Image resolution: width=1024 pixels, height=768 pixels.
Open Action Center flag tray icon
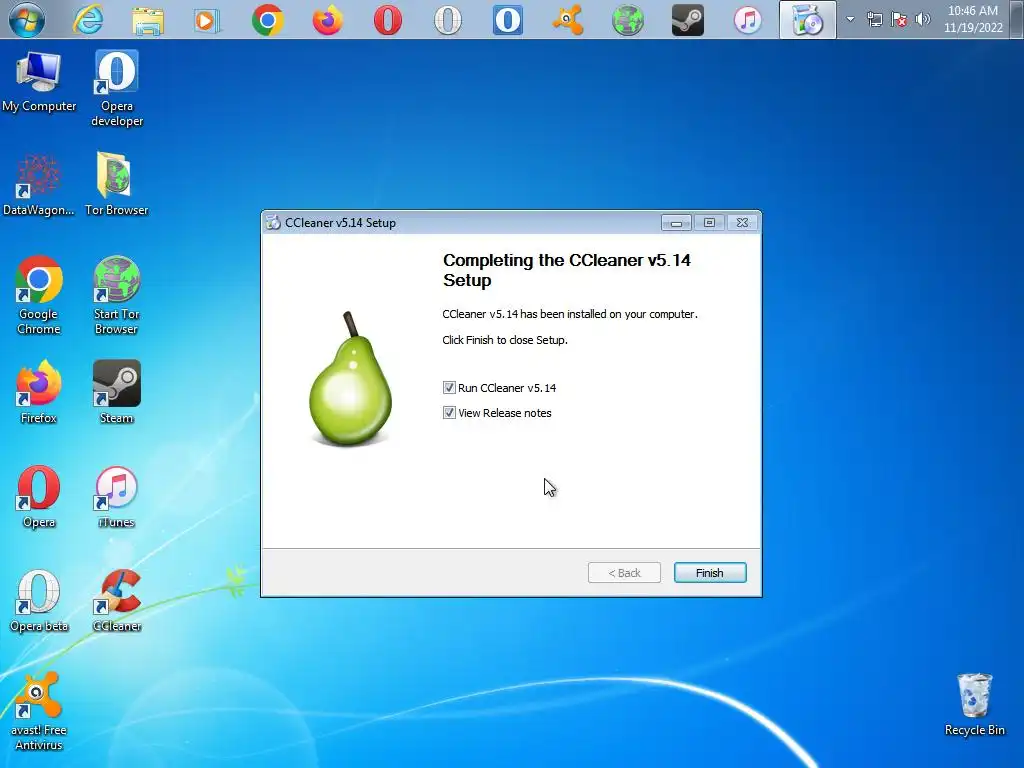[x=899, y=19]
